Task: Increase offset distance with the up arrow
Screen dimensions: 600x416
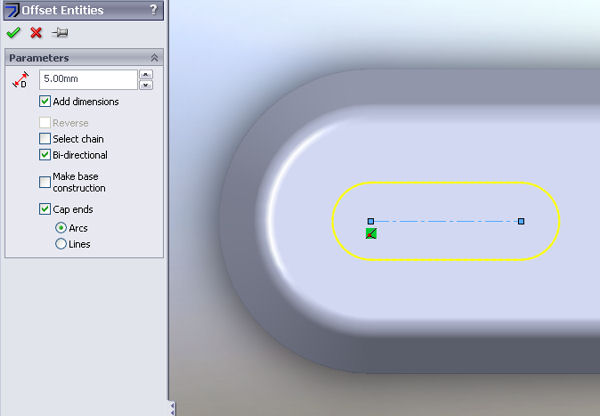Action: coord(146,74)
